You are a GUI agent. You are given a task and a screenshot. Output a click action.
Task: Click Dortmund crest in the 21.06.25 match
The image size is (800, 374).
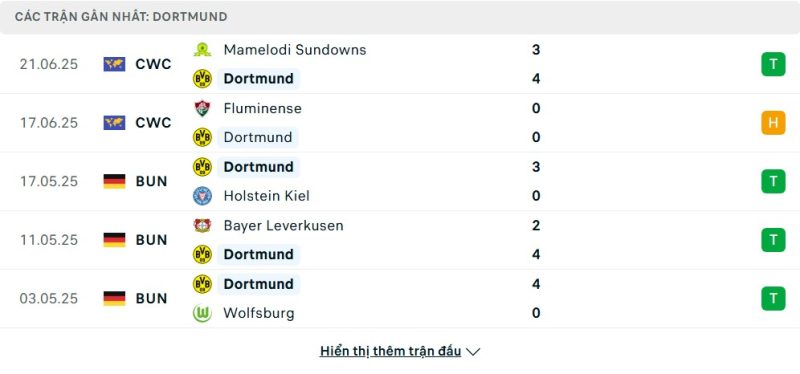pos(202,79)
